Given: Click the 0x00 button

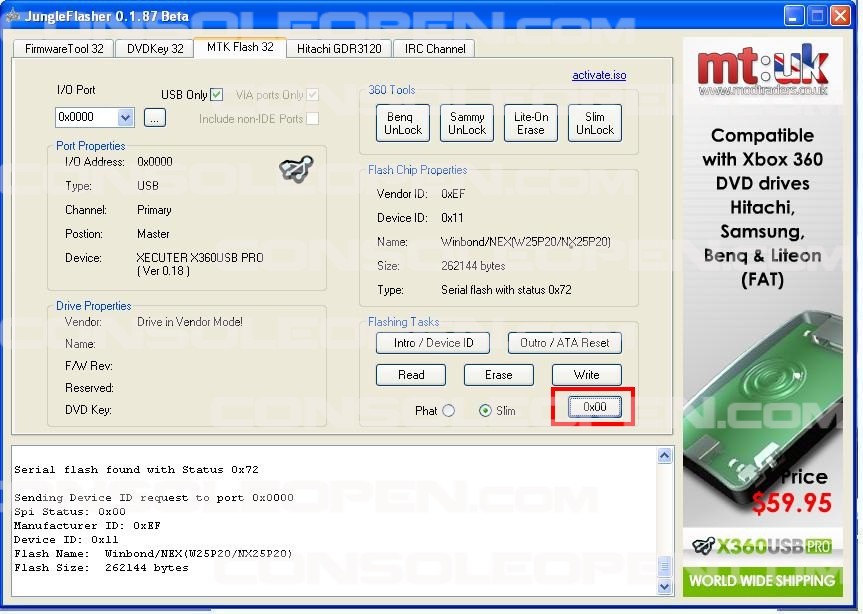Looking at the screenshot, I should pyautogui.click(x=594, y=407).
